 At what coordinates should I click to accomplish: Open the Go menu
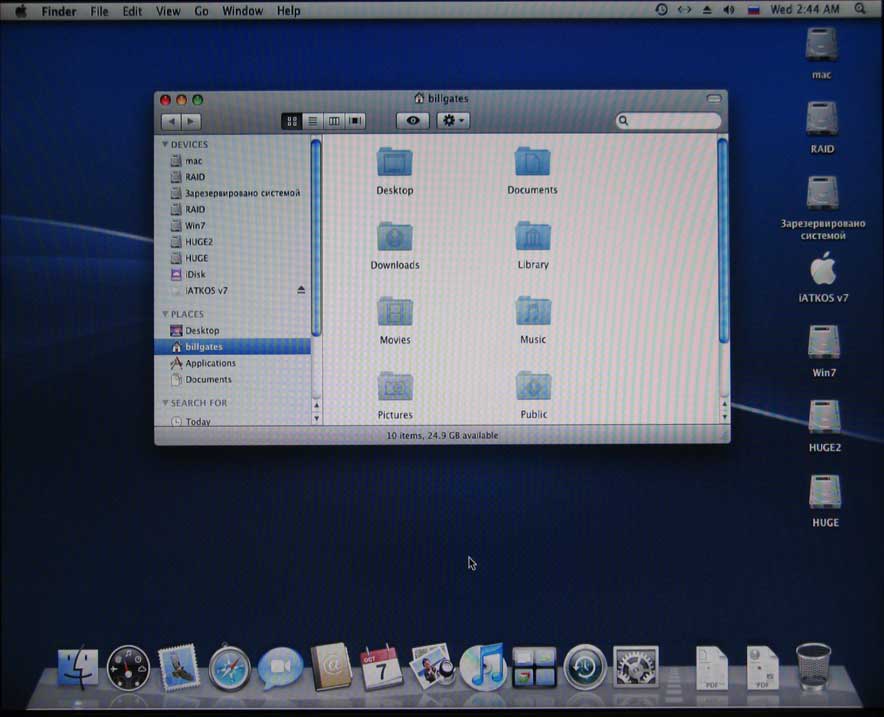coord(202,11)
